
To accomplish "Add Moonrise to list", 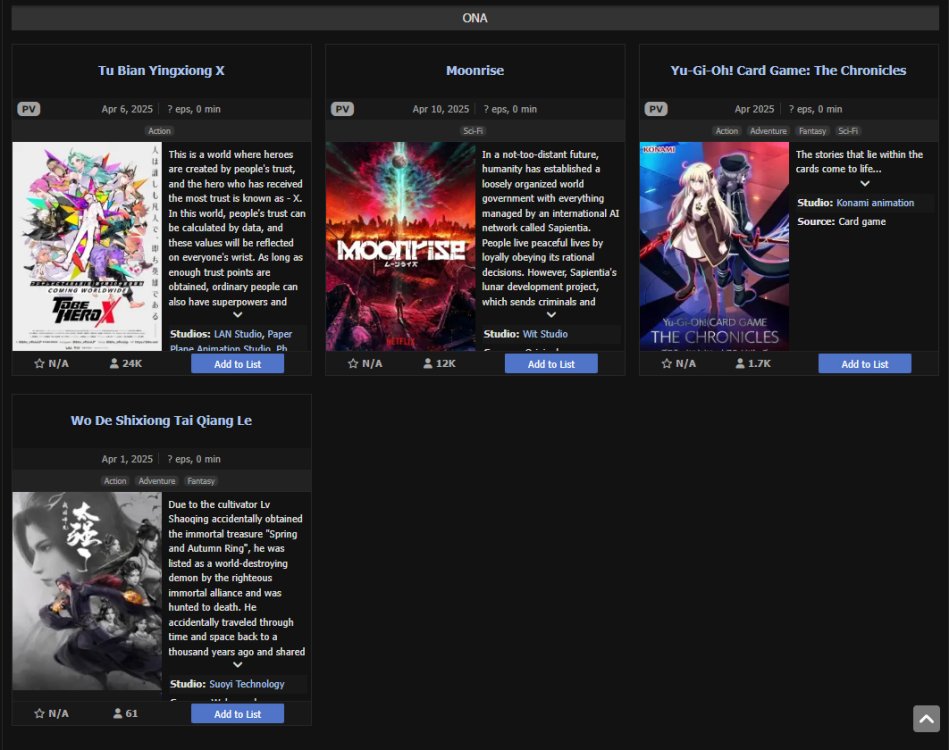I will 551,364.
